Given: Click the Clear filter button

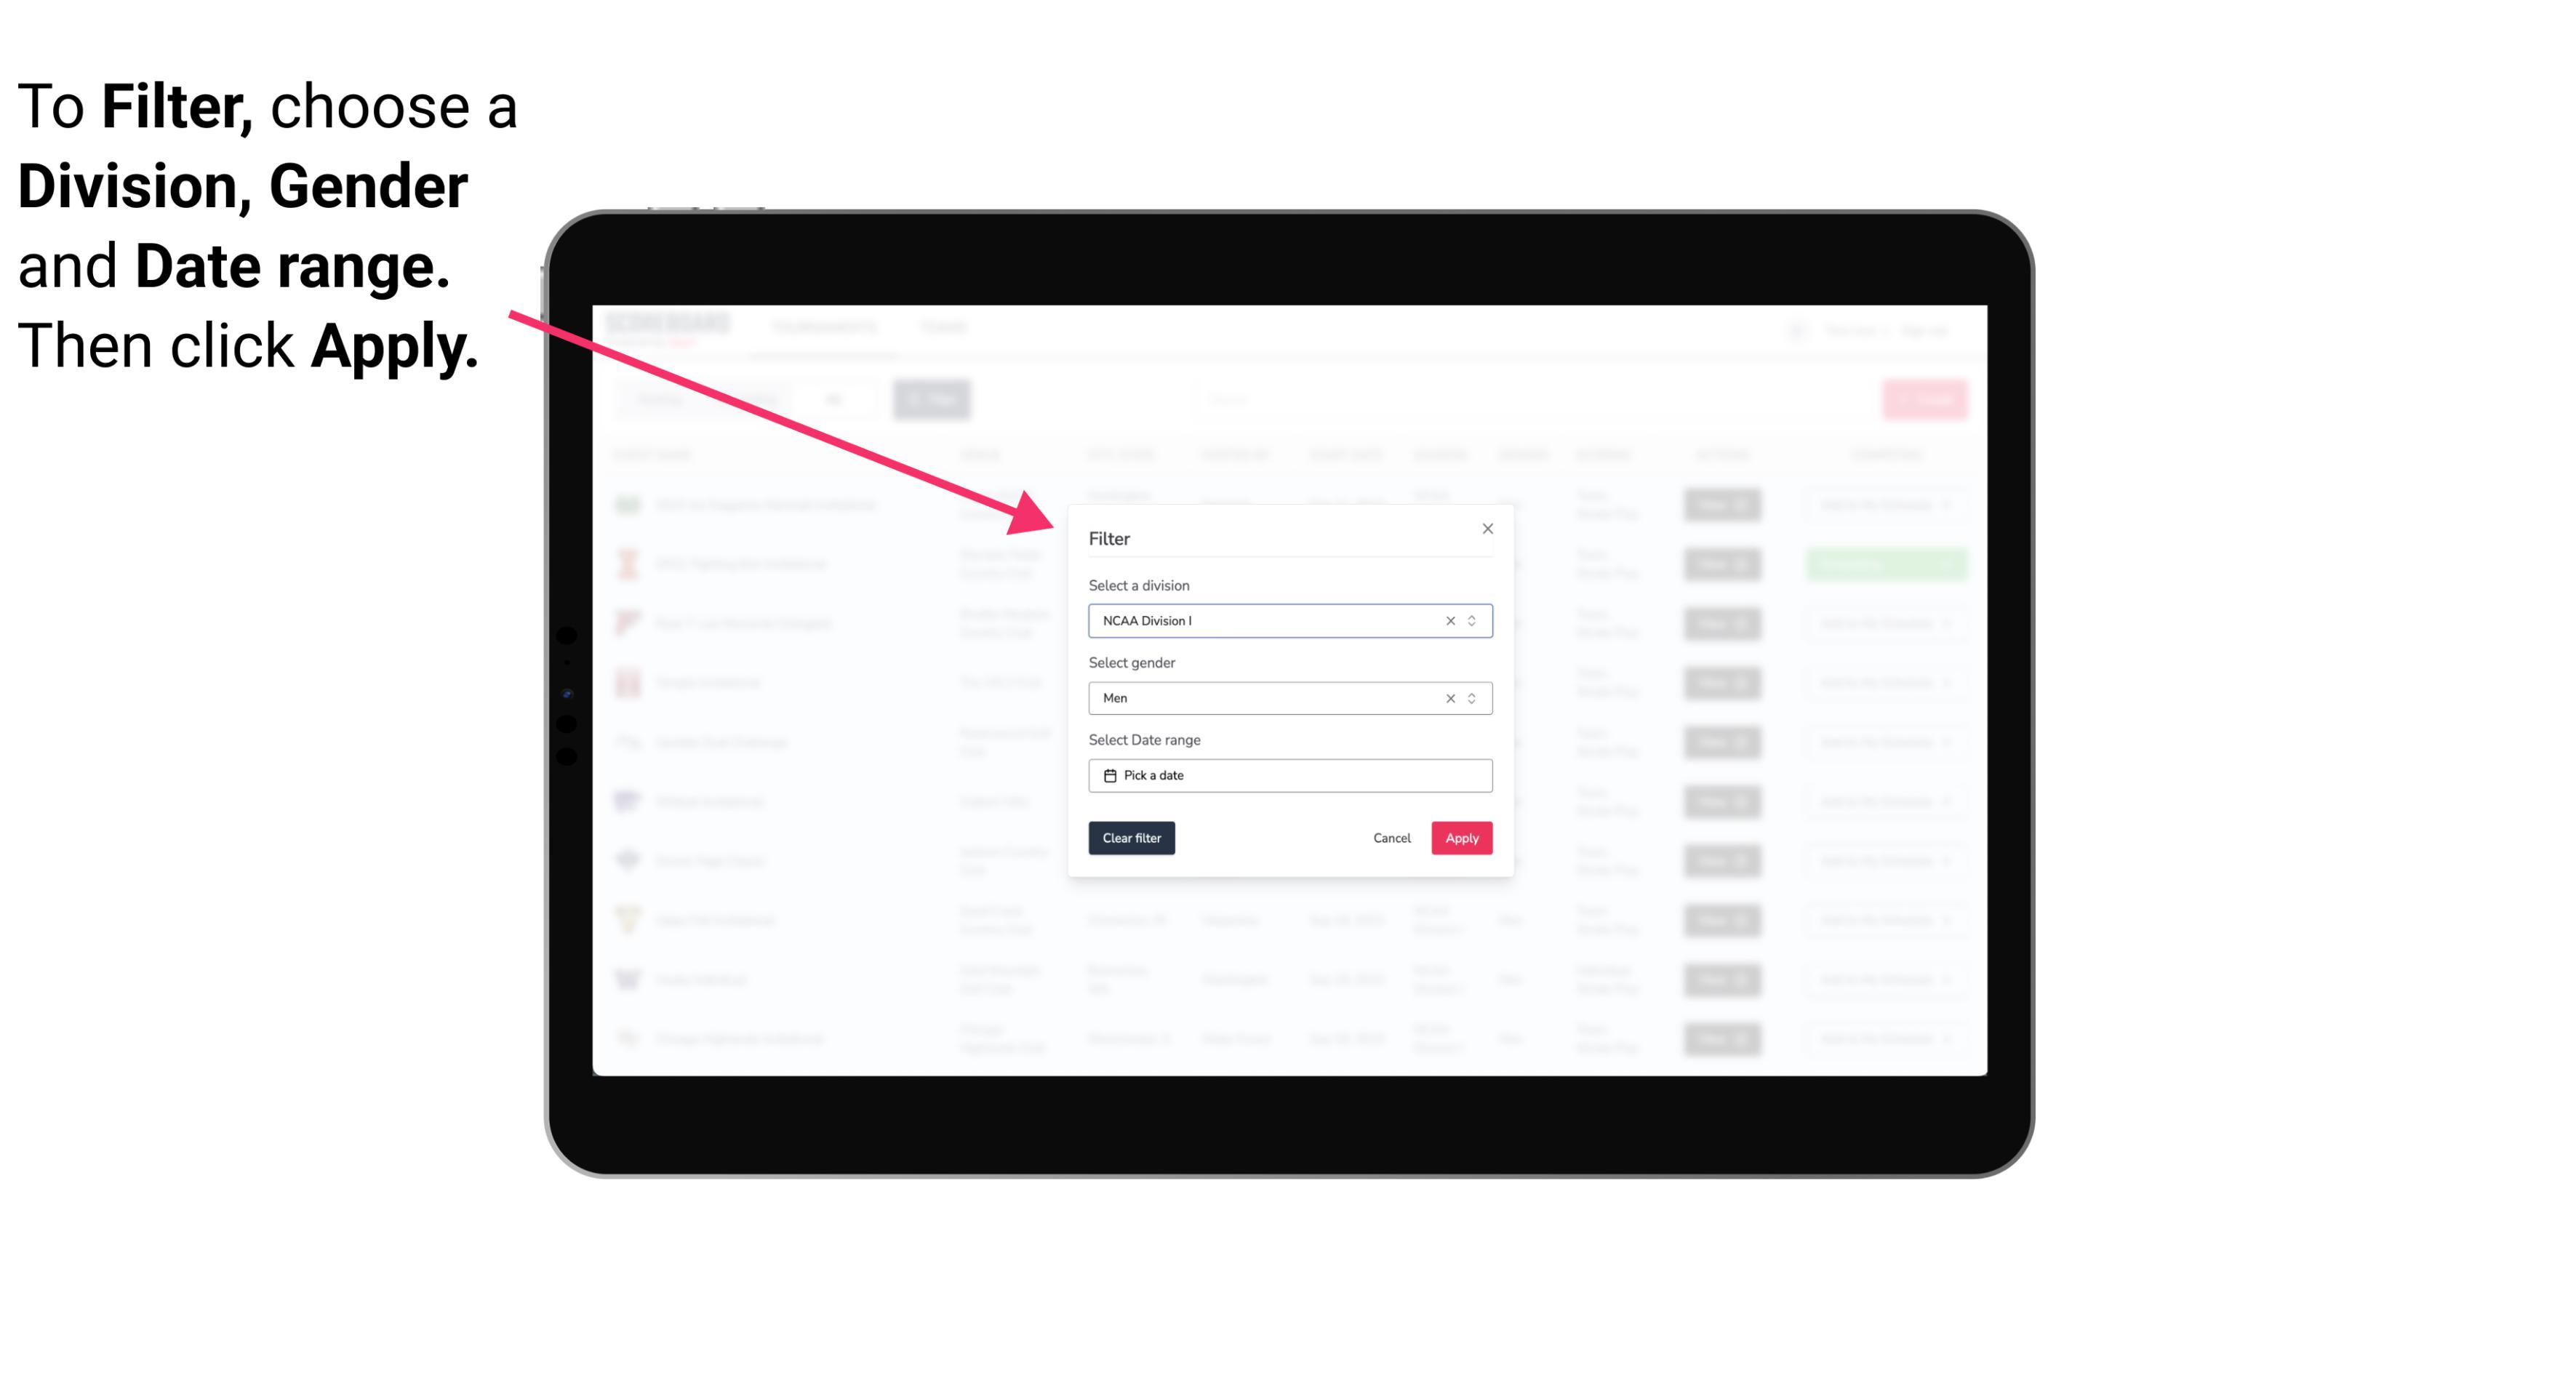Looking at the screenshot, I should click(1130, 838).
